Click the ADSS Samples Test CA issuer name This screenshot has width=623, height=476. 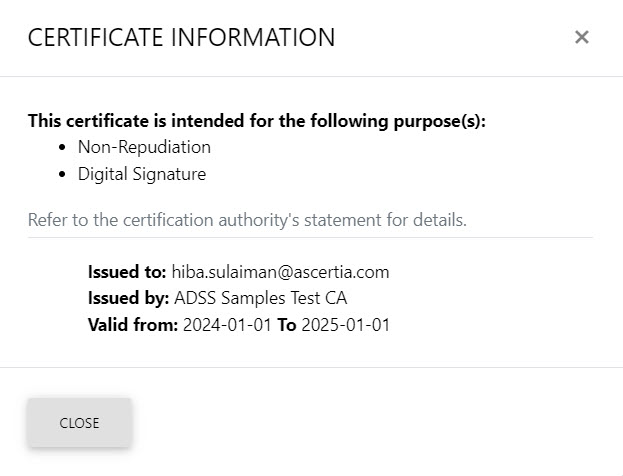point(260,298)
